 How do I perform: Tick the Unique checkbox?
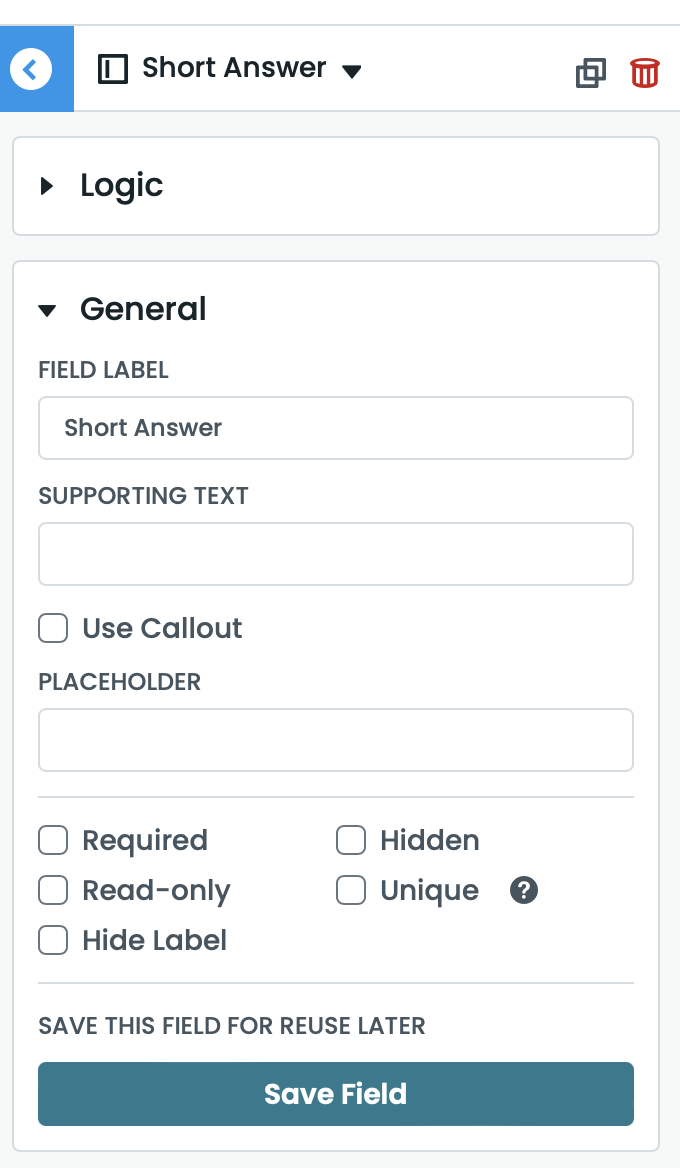(x=351, y=890)
